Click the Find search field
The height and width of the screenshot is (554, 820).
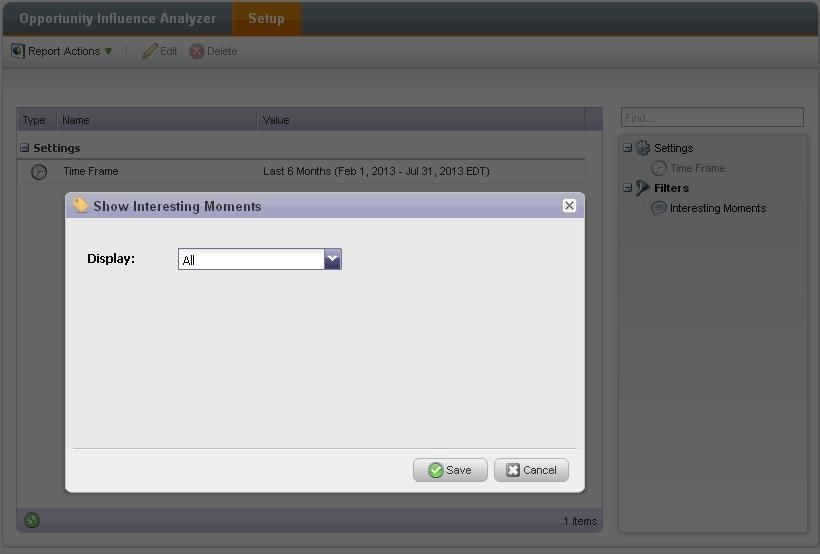tap(712, 117)
